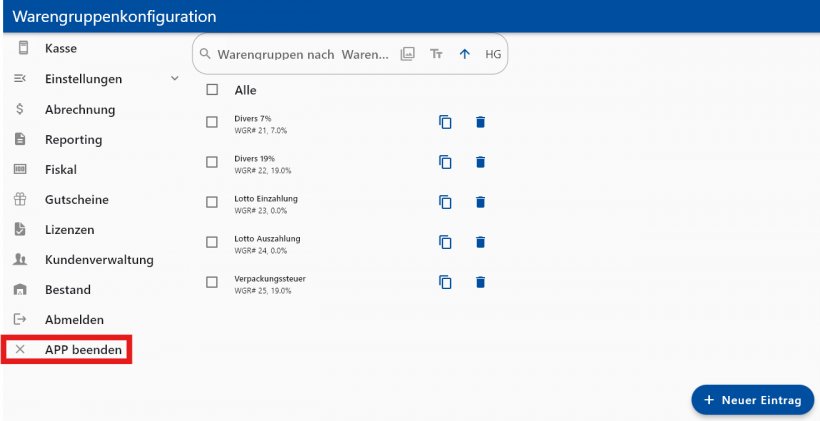This screenshot has height=421, width=820.
Task: Delete the Divers 7% entry
Action: coord(480,122)
